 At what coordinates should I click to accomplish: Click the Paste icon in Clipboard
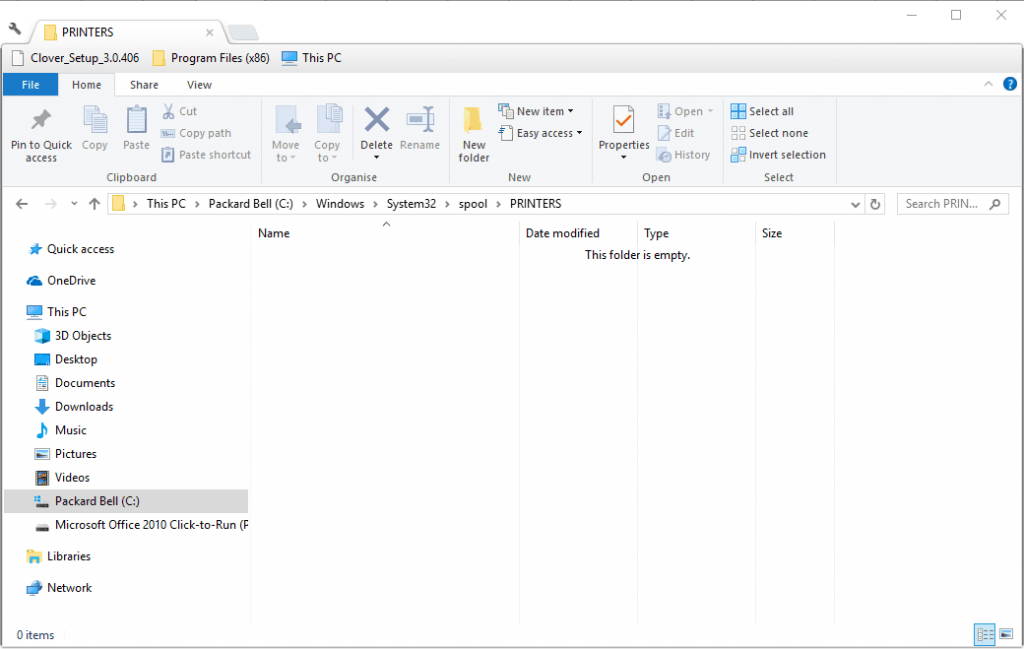pos(136,122)
